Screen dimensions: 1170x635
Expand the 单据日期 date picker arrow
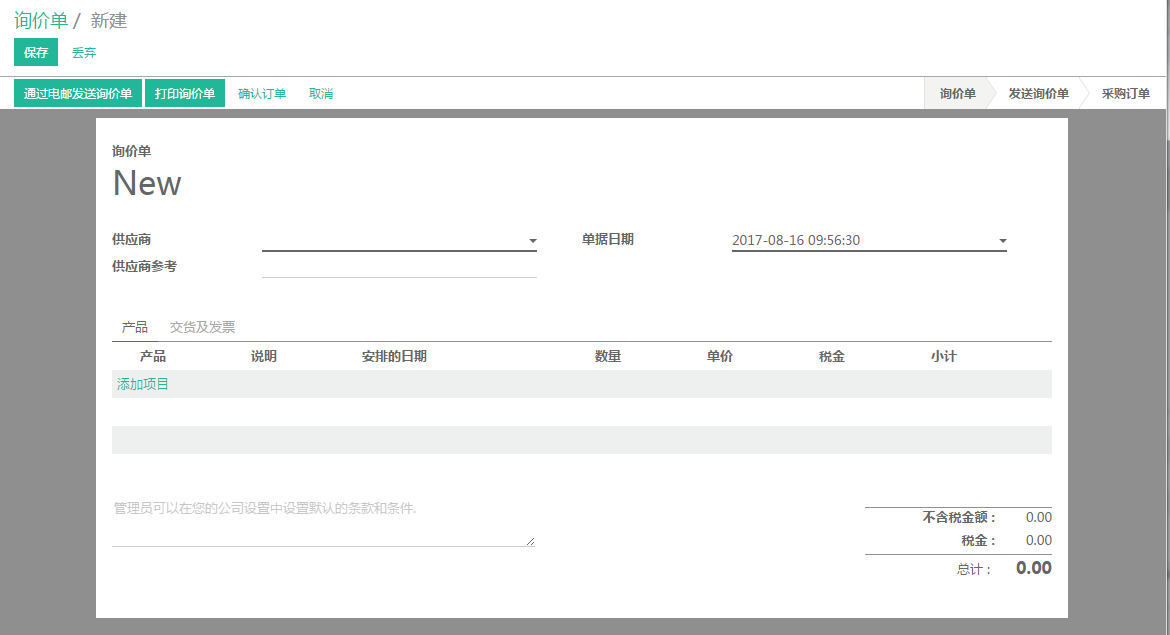(1002, 241)
